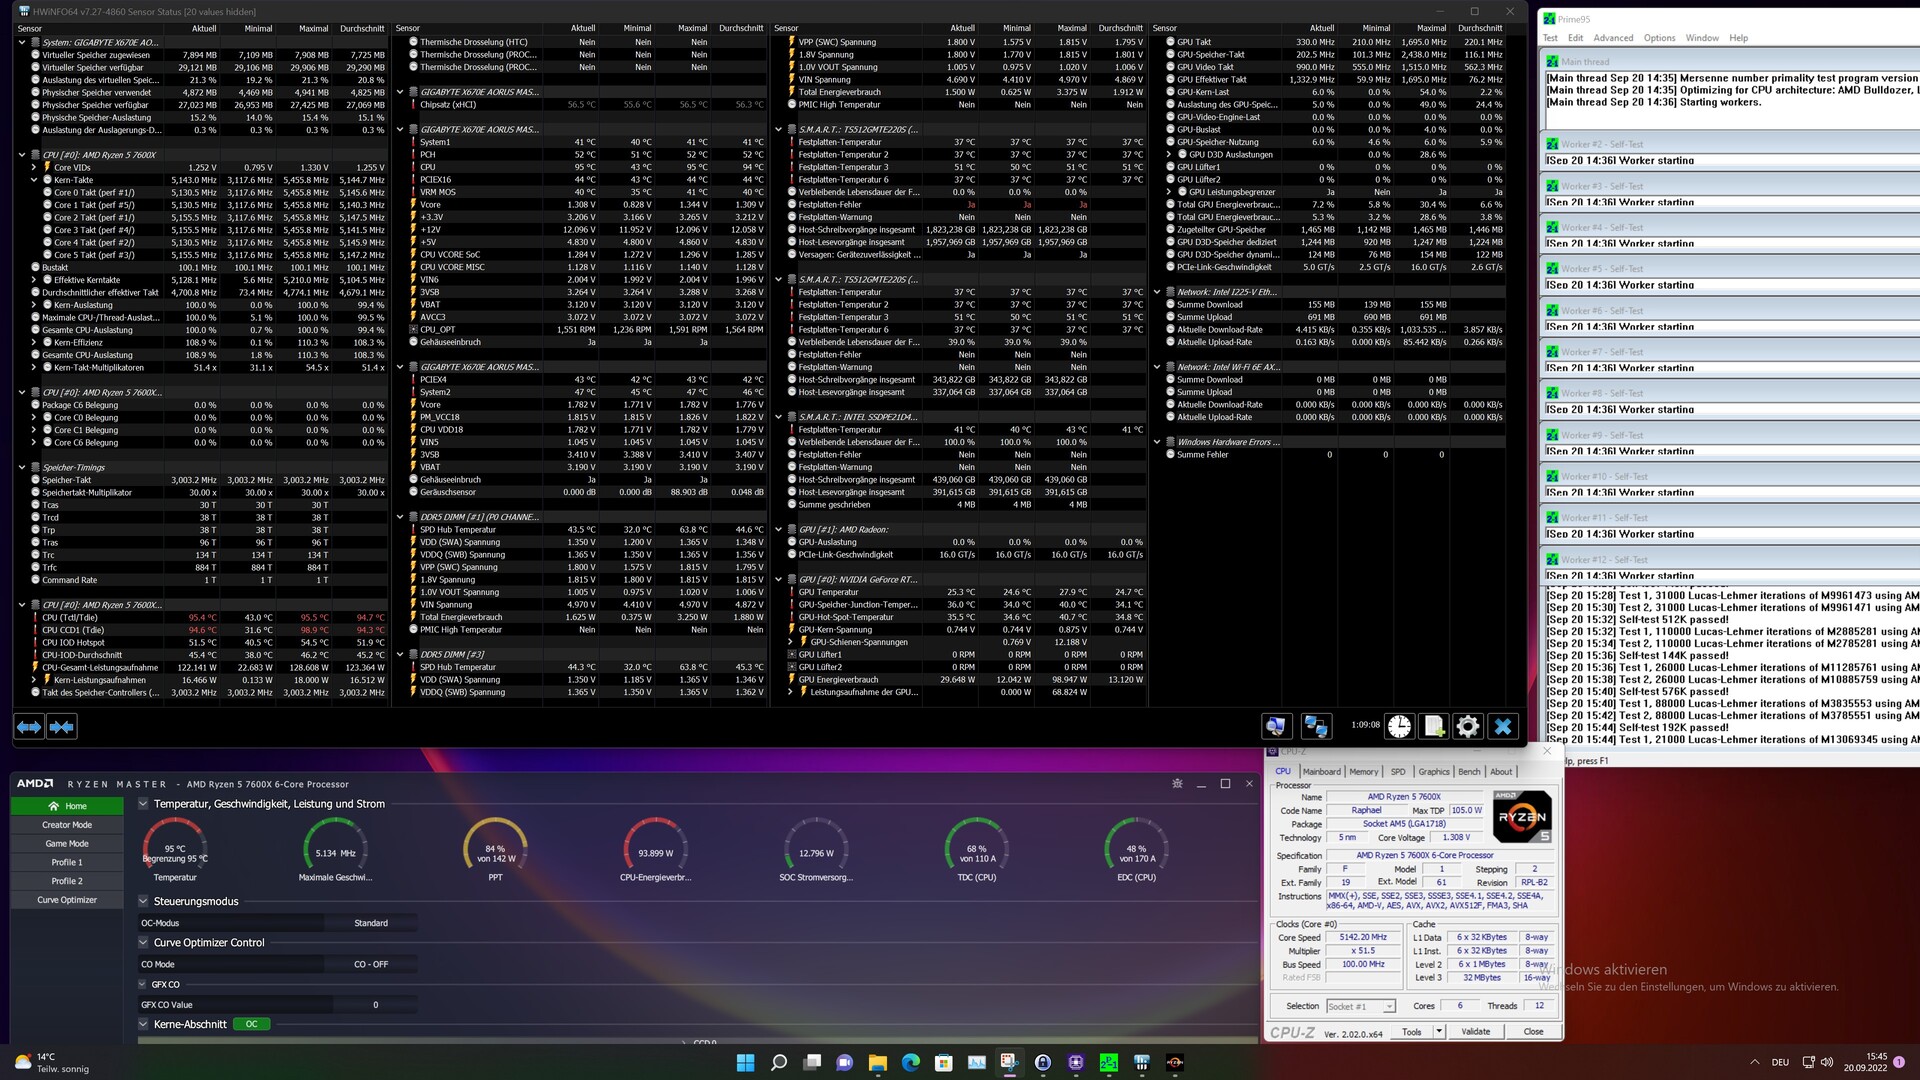Launch Microsoft Edge from taskbar
This screenshot has width=1920, height=1080.
(911, 1062)
